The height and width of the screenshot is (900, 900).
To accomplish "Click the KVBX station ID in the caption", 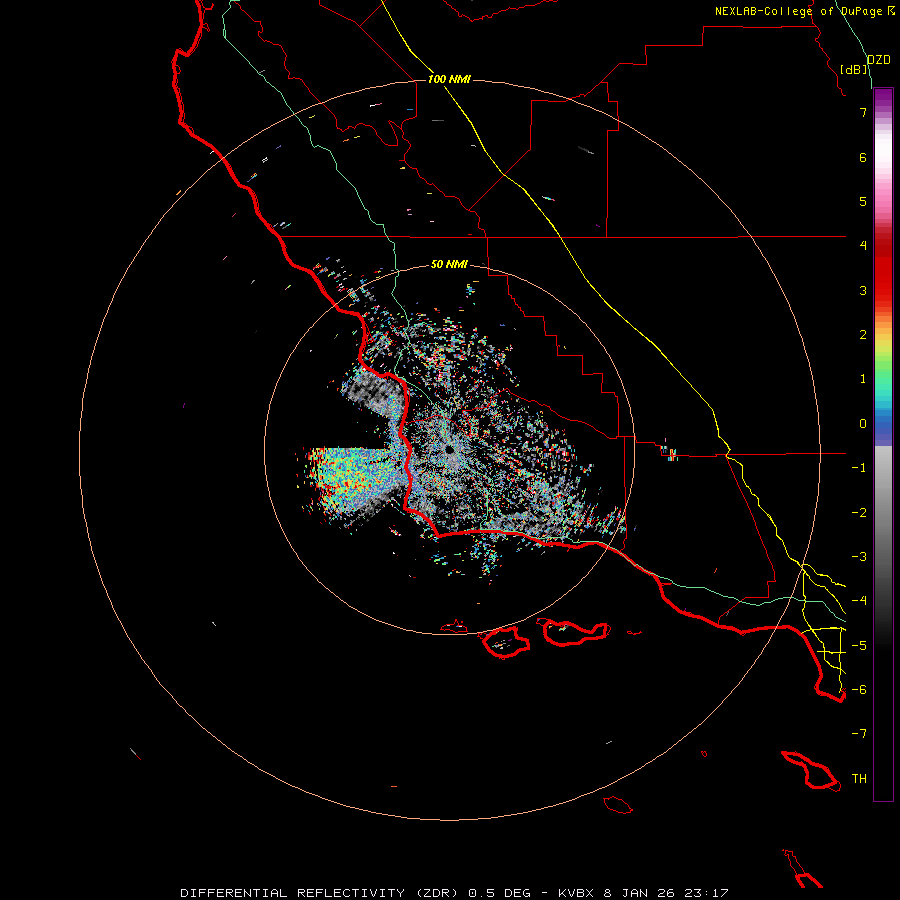I will pyautogui.click(x=577, y=893).
